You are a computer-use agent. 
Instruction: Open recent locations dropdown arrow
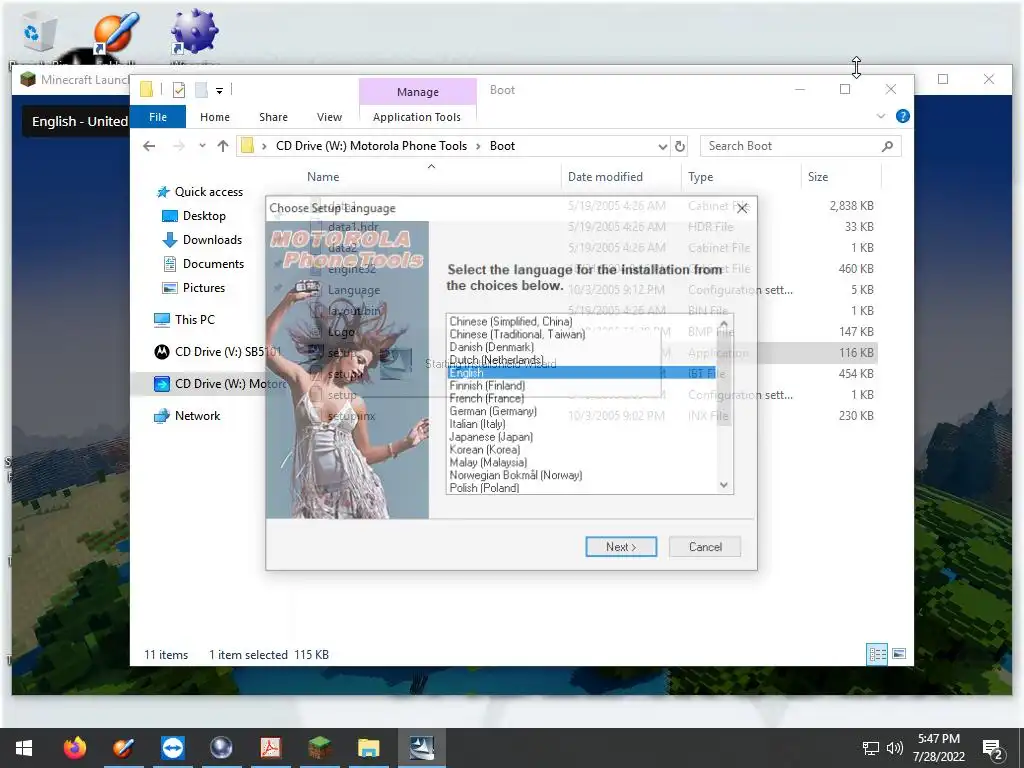click(x=202, y=146)
